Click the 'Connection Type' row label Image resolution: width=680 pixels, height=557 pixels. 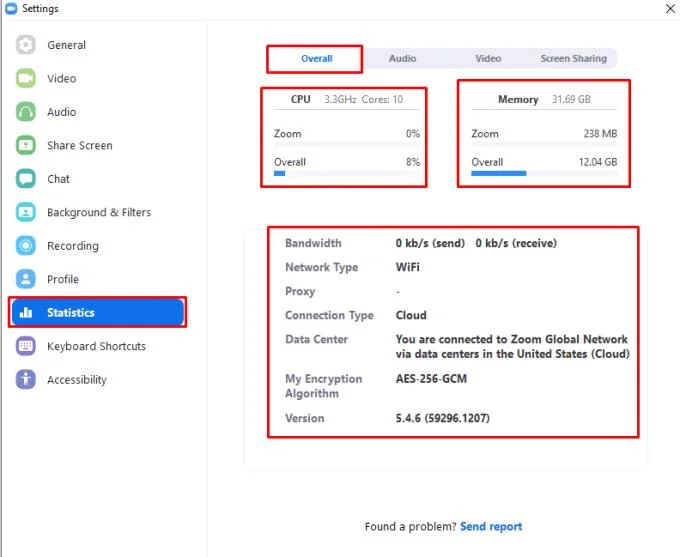[x=329, y=315]
